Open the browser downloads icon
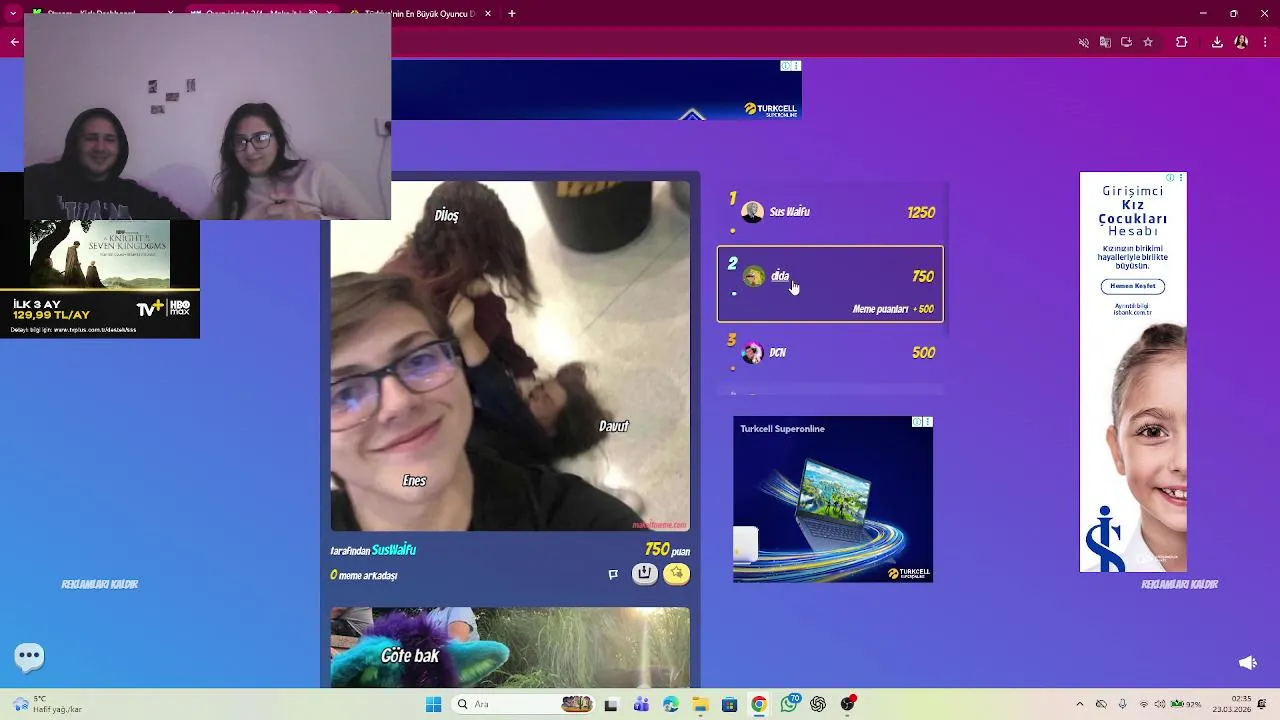This screenshot has width=1280, height=720. coord(1217,42)
